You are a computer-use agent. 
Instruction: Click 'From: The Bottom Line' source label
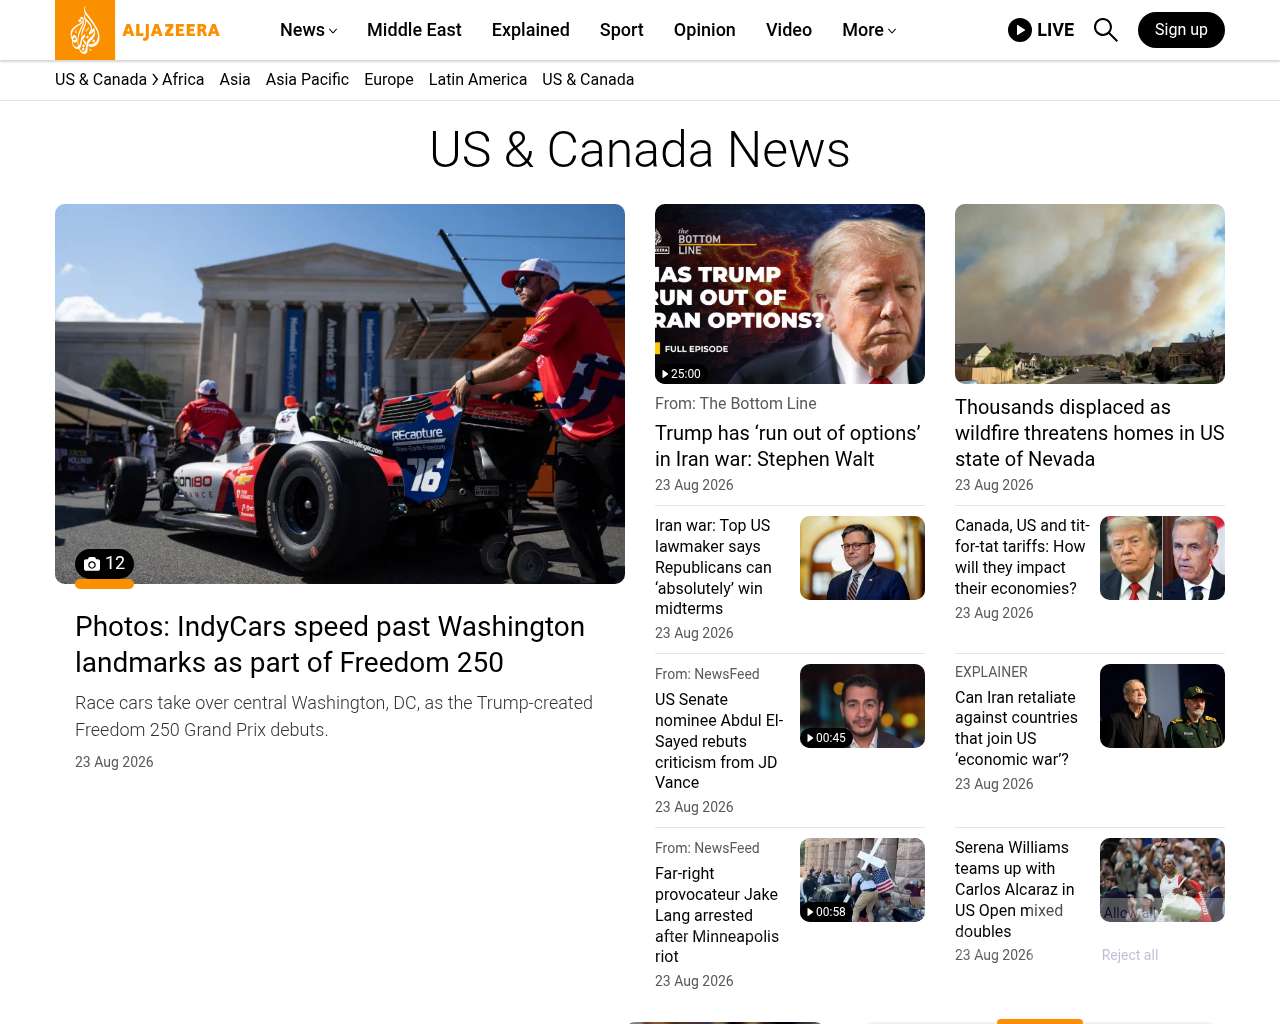[736, 404]
